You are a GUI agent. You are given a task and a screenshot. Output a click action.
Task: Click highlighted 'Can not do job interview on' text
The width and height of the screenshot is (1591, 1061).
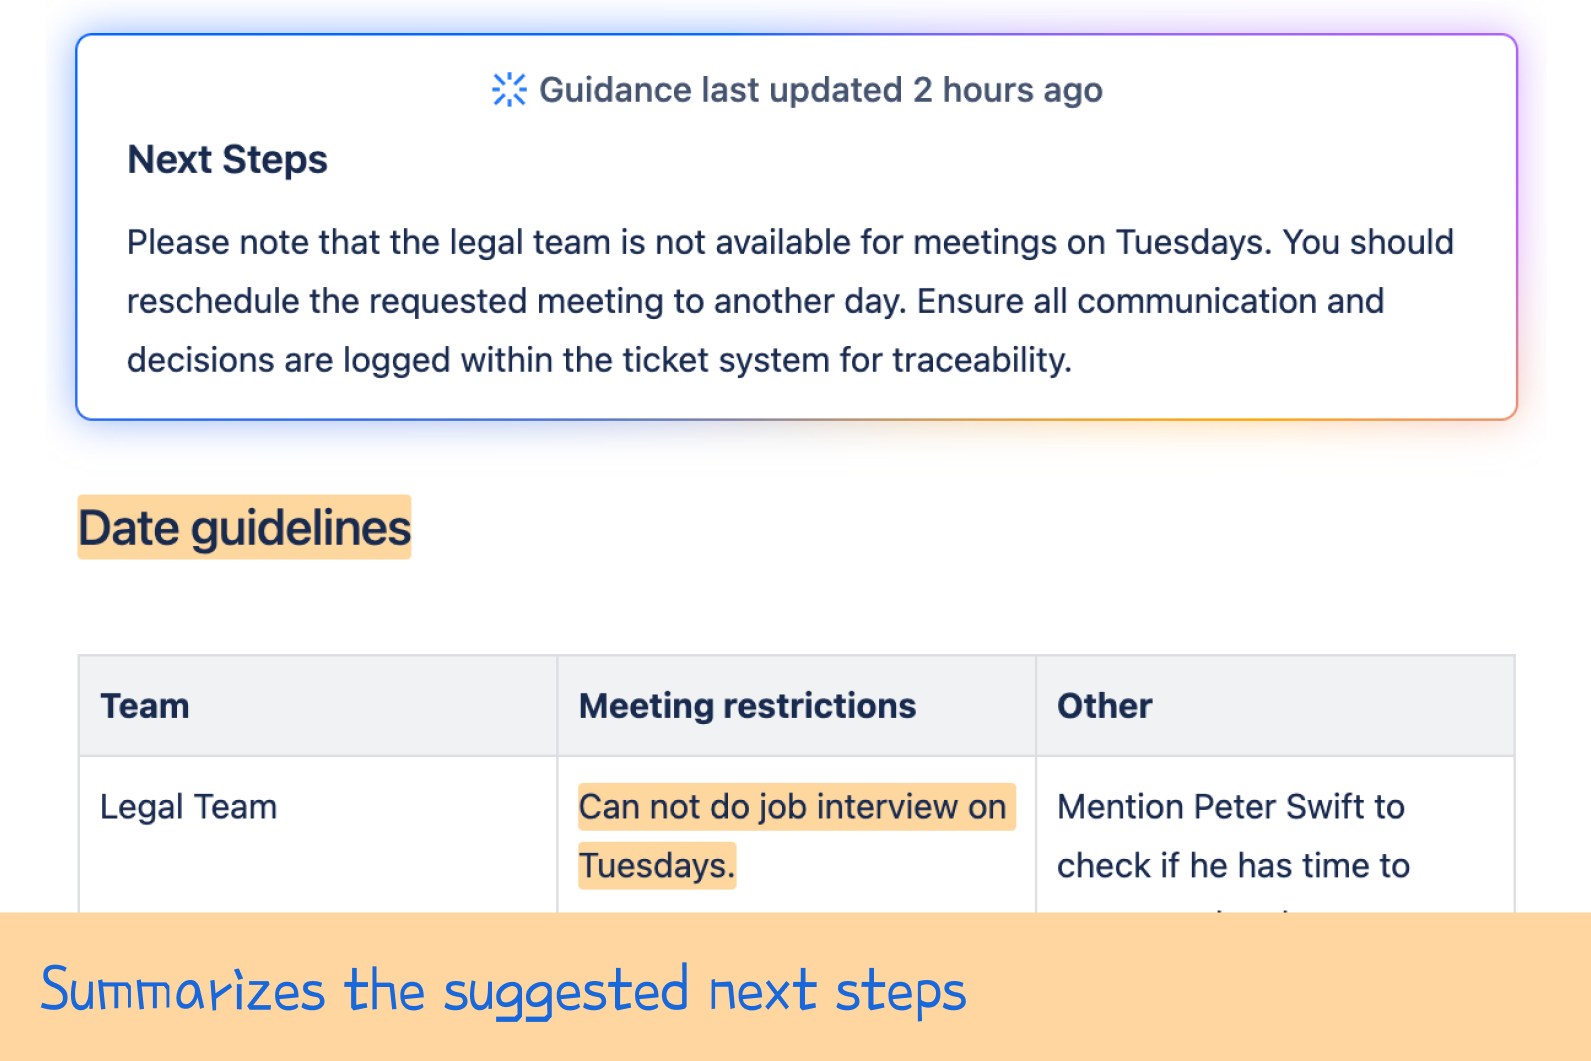pyautogui.click(x=796, y=807)
